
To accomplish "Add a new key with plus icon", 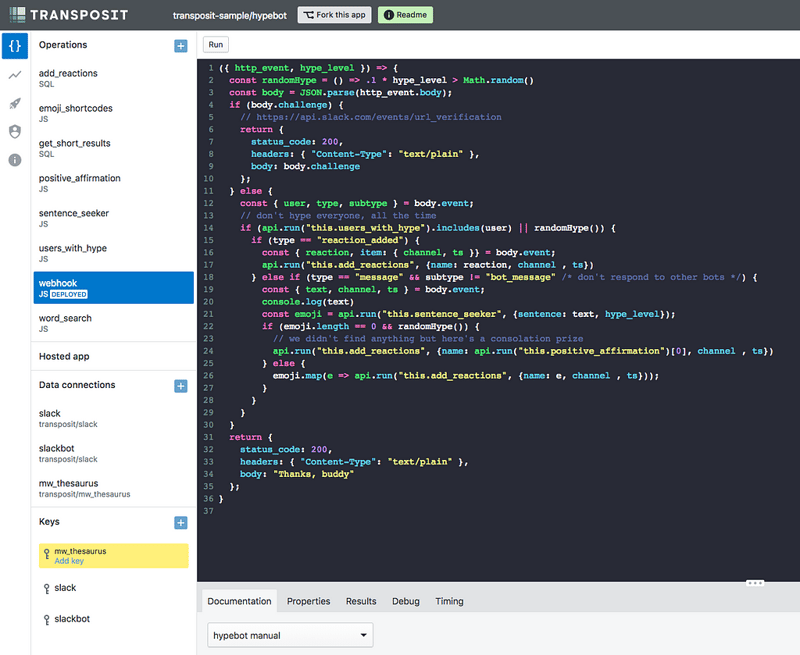I will point(181,522).
